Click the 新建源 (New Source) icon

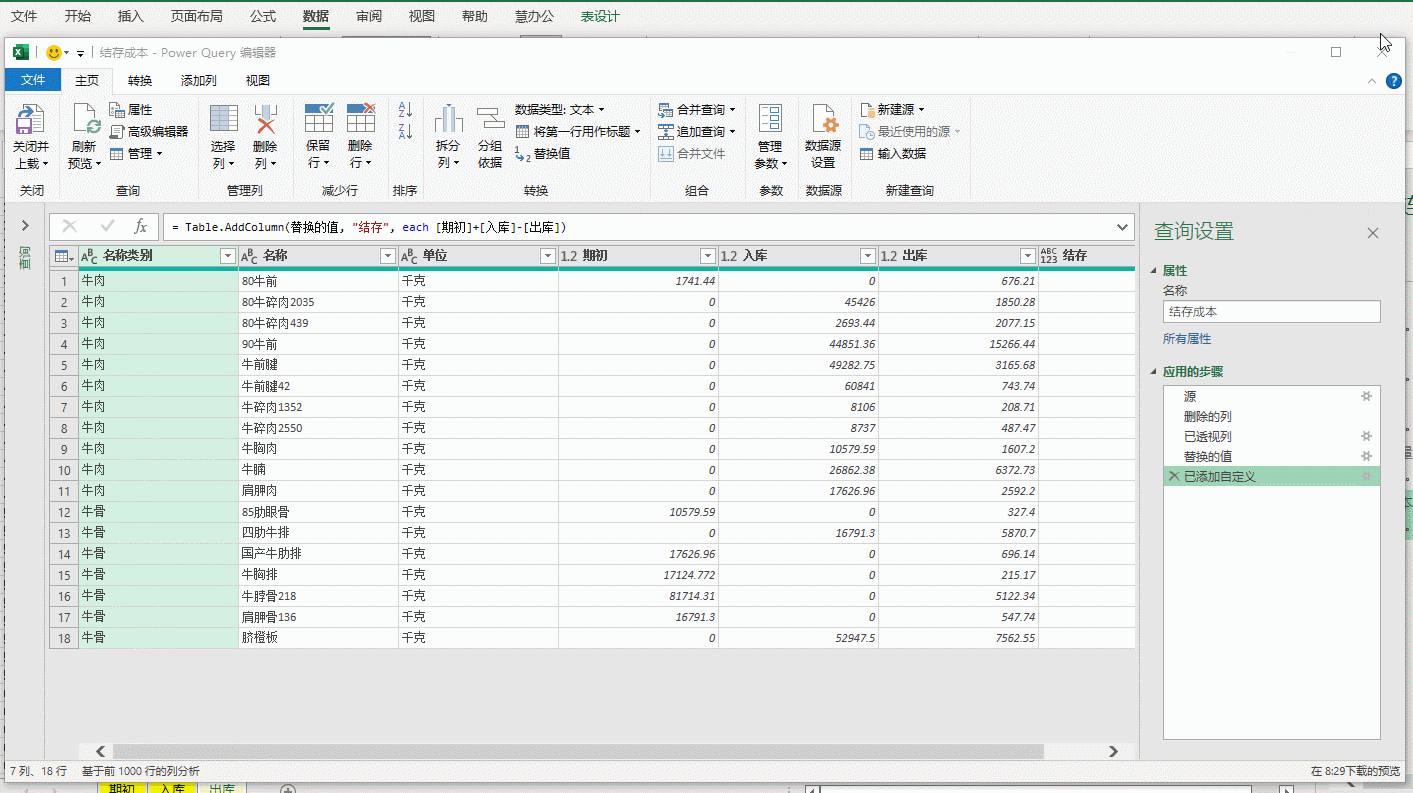coord(868,110)
